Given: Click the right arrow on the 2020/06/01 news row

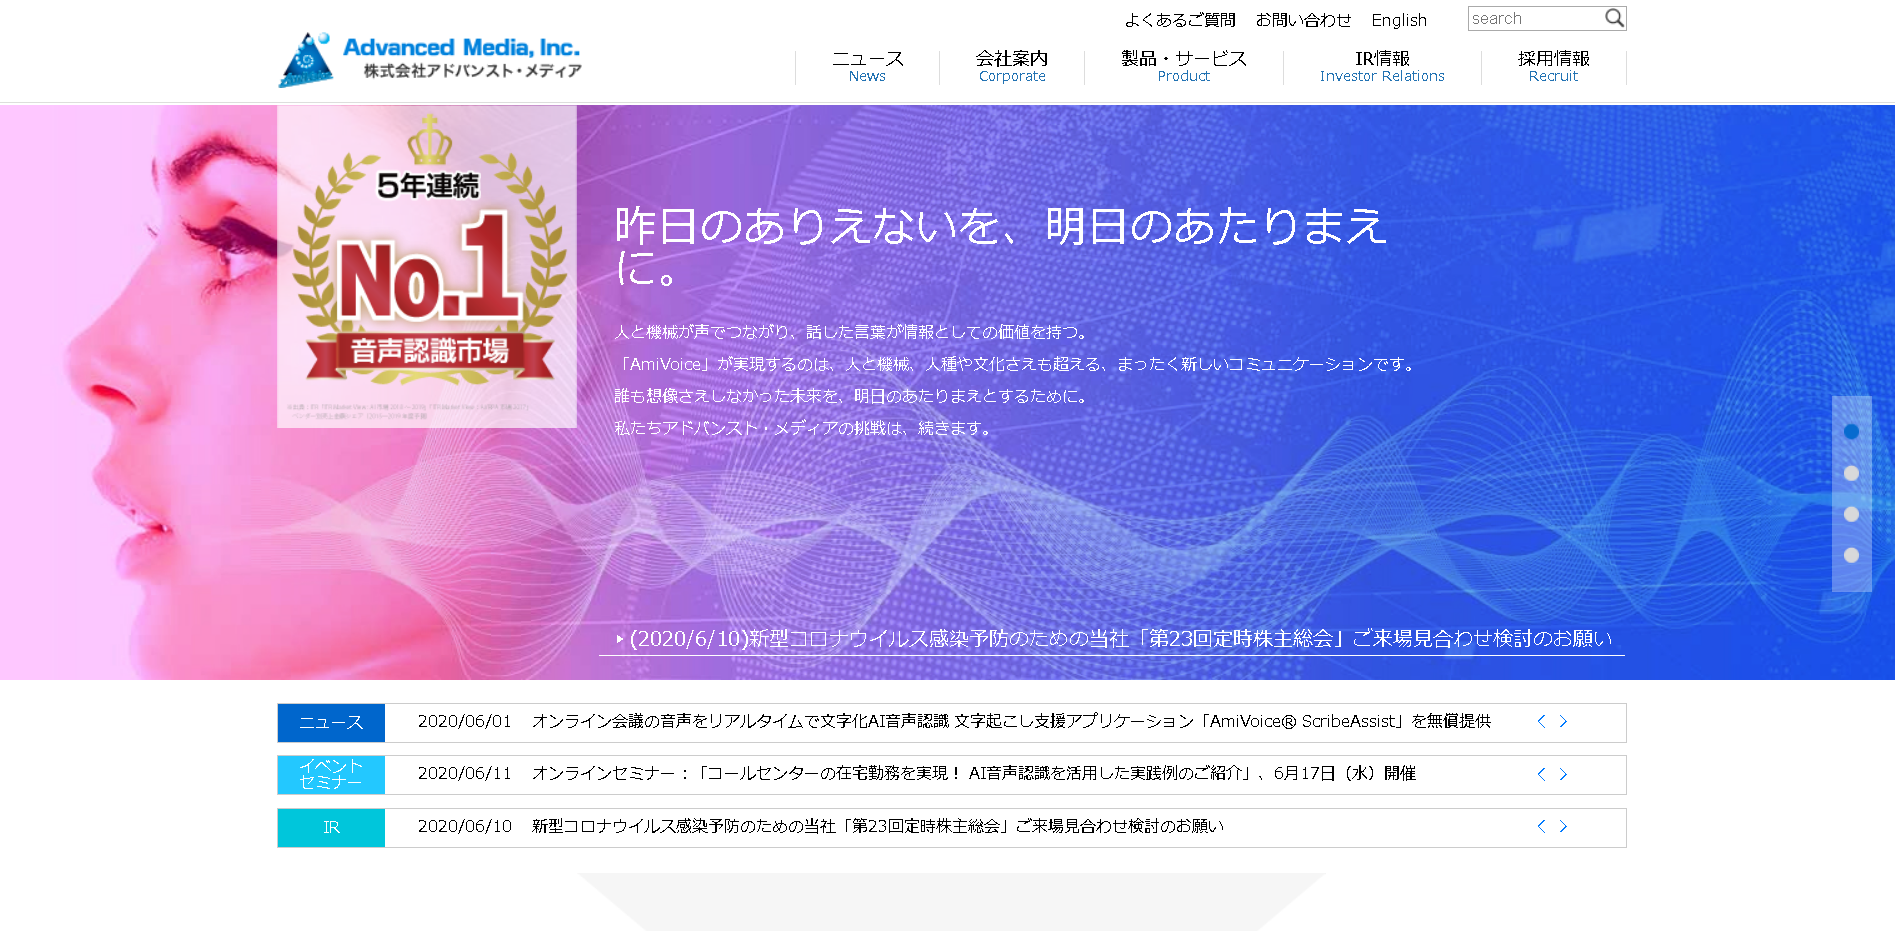Looking at the screenshot, I should click(1562, 721).
